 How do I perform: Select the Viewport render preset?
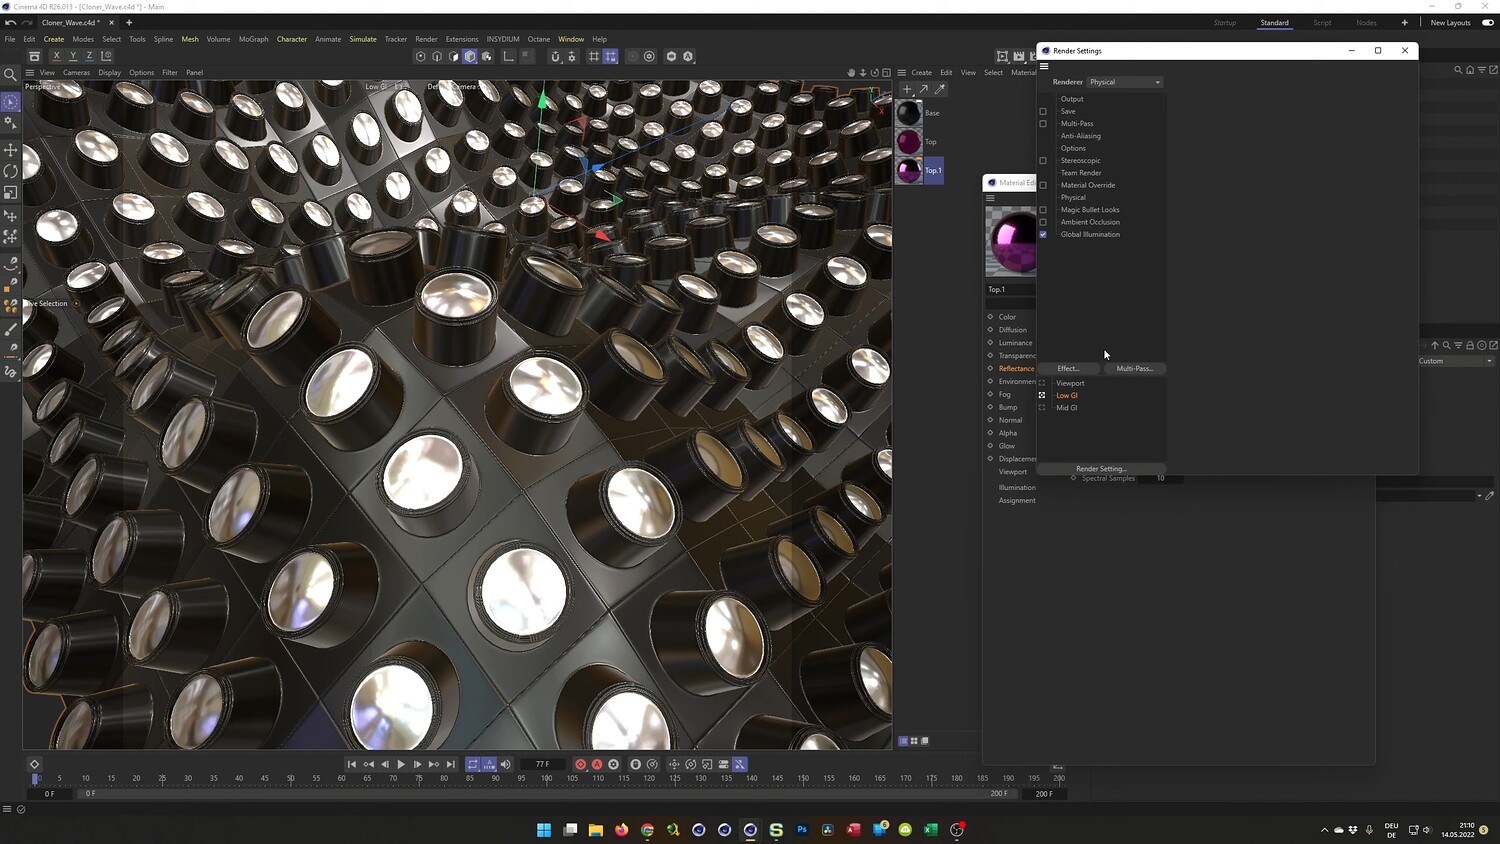click(x=1070, y=383)
